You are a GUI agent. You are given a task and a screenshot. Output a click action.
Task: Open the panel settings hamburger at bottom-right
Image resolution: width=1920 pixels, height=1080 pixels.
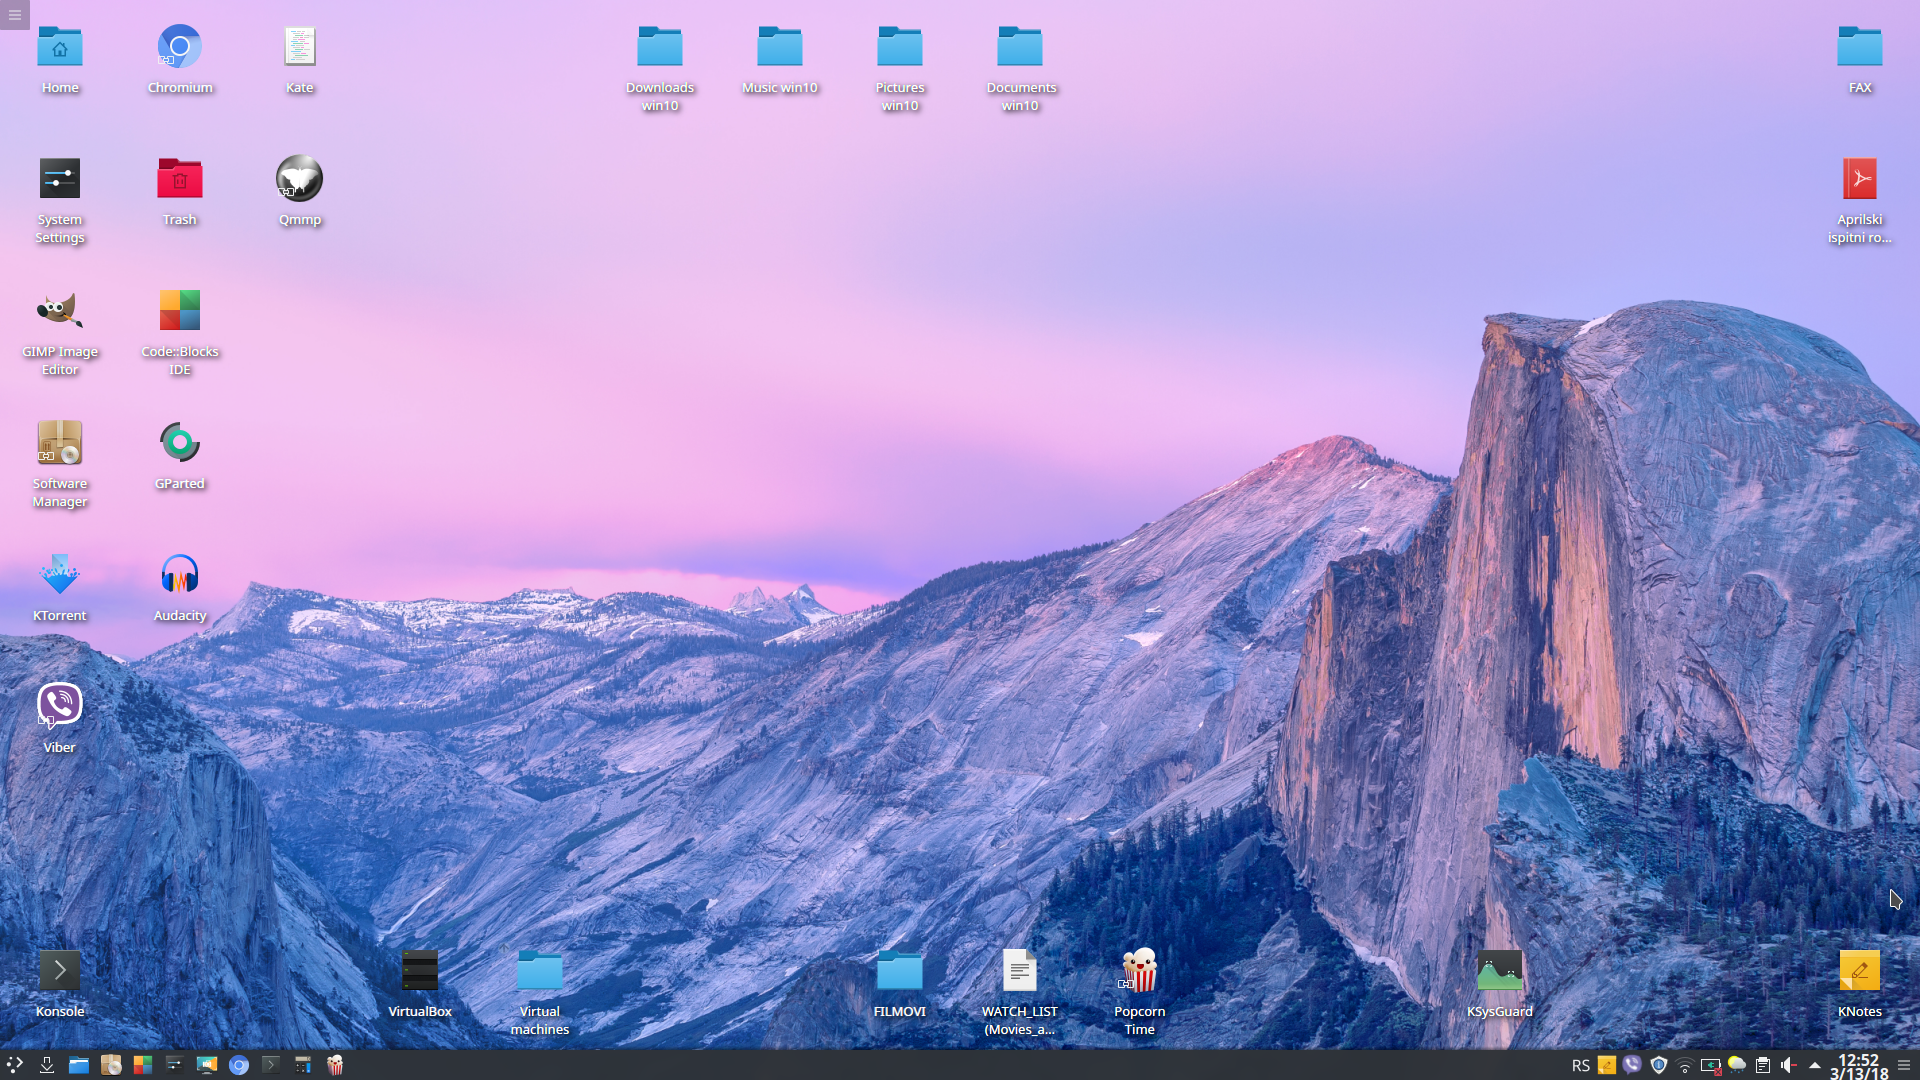1904,1065
